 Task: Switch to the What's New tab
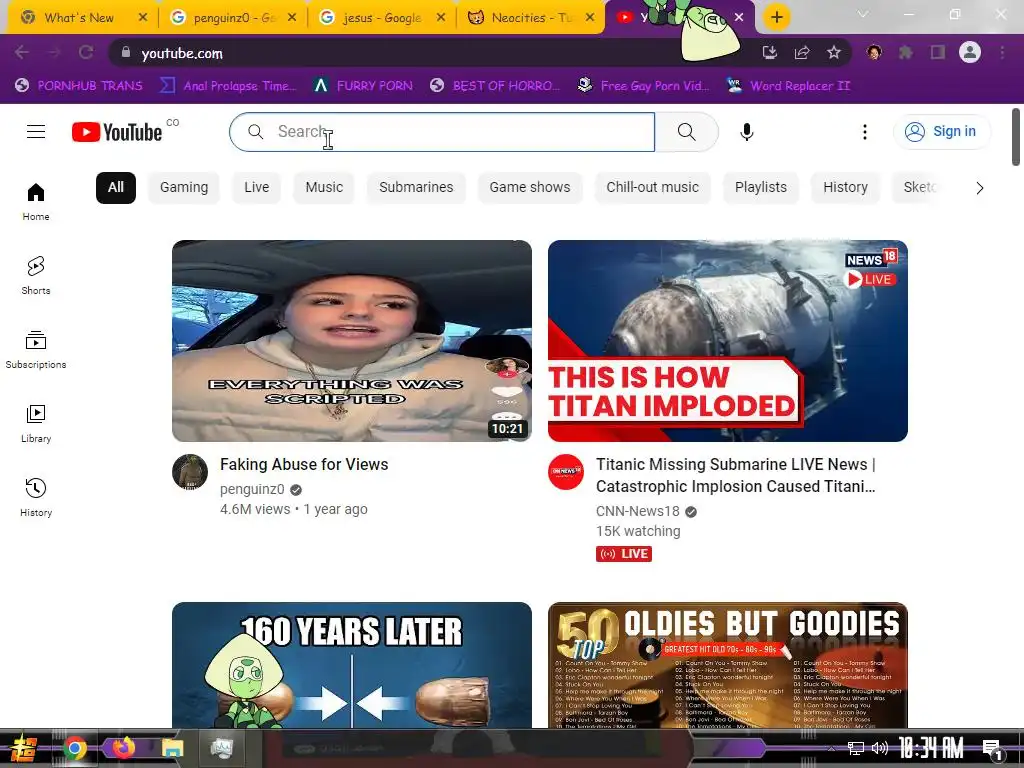(x=79, y=18)
